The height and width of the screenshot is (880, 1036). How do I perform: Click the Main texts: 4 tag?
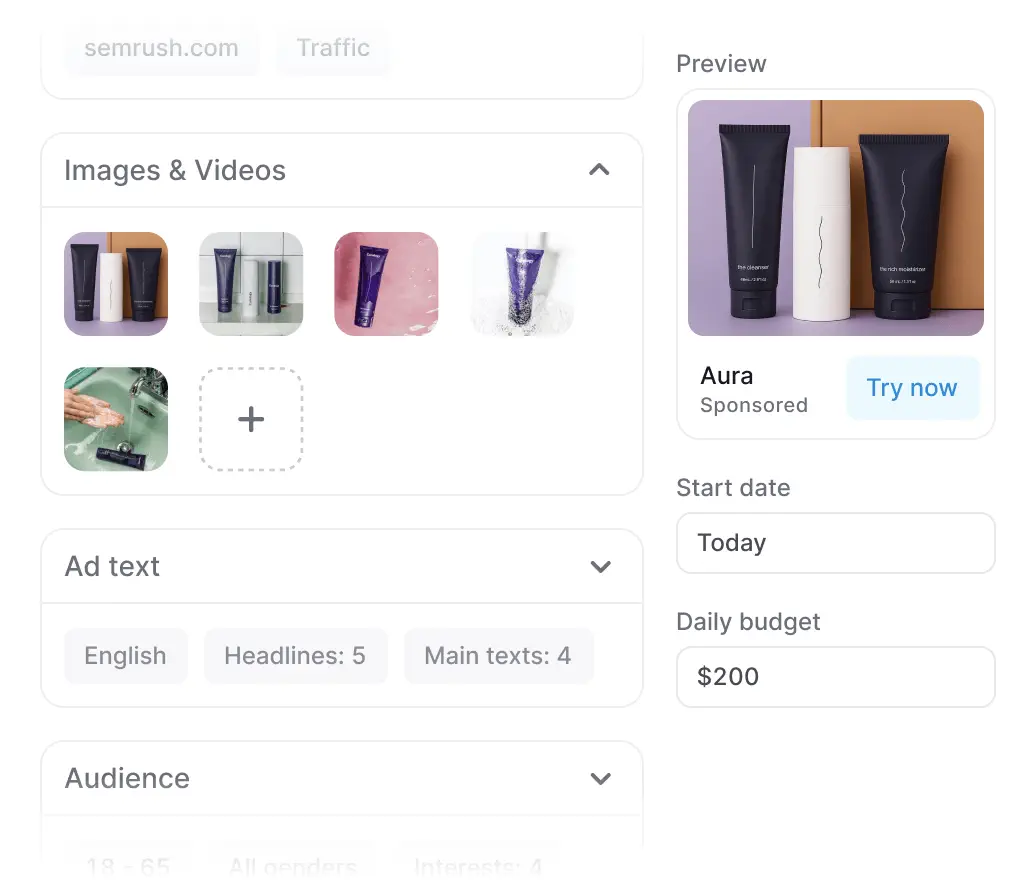[x=498, y=656]
